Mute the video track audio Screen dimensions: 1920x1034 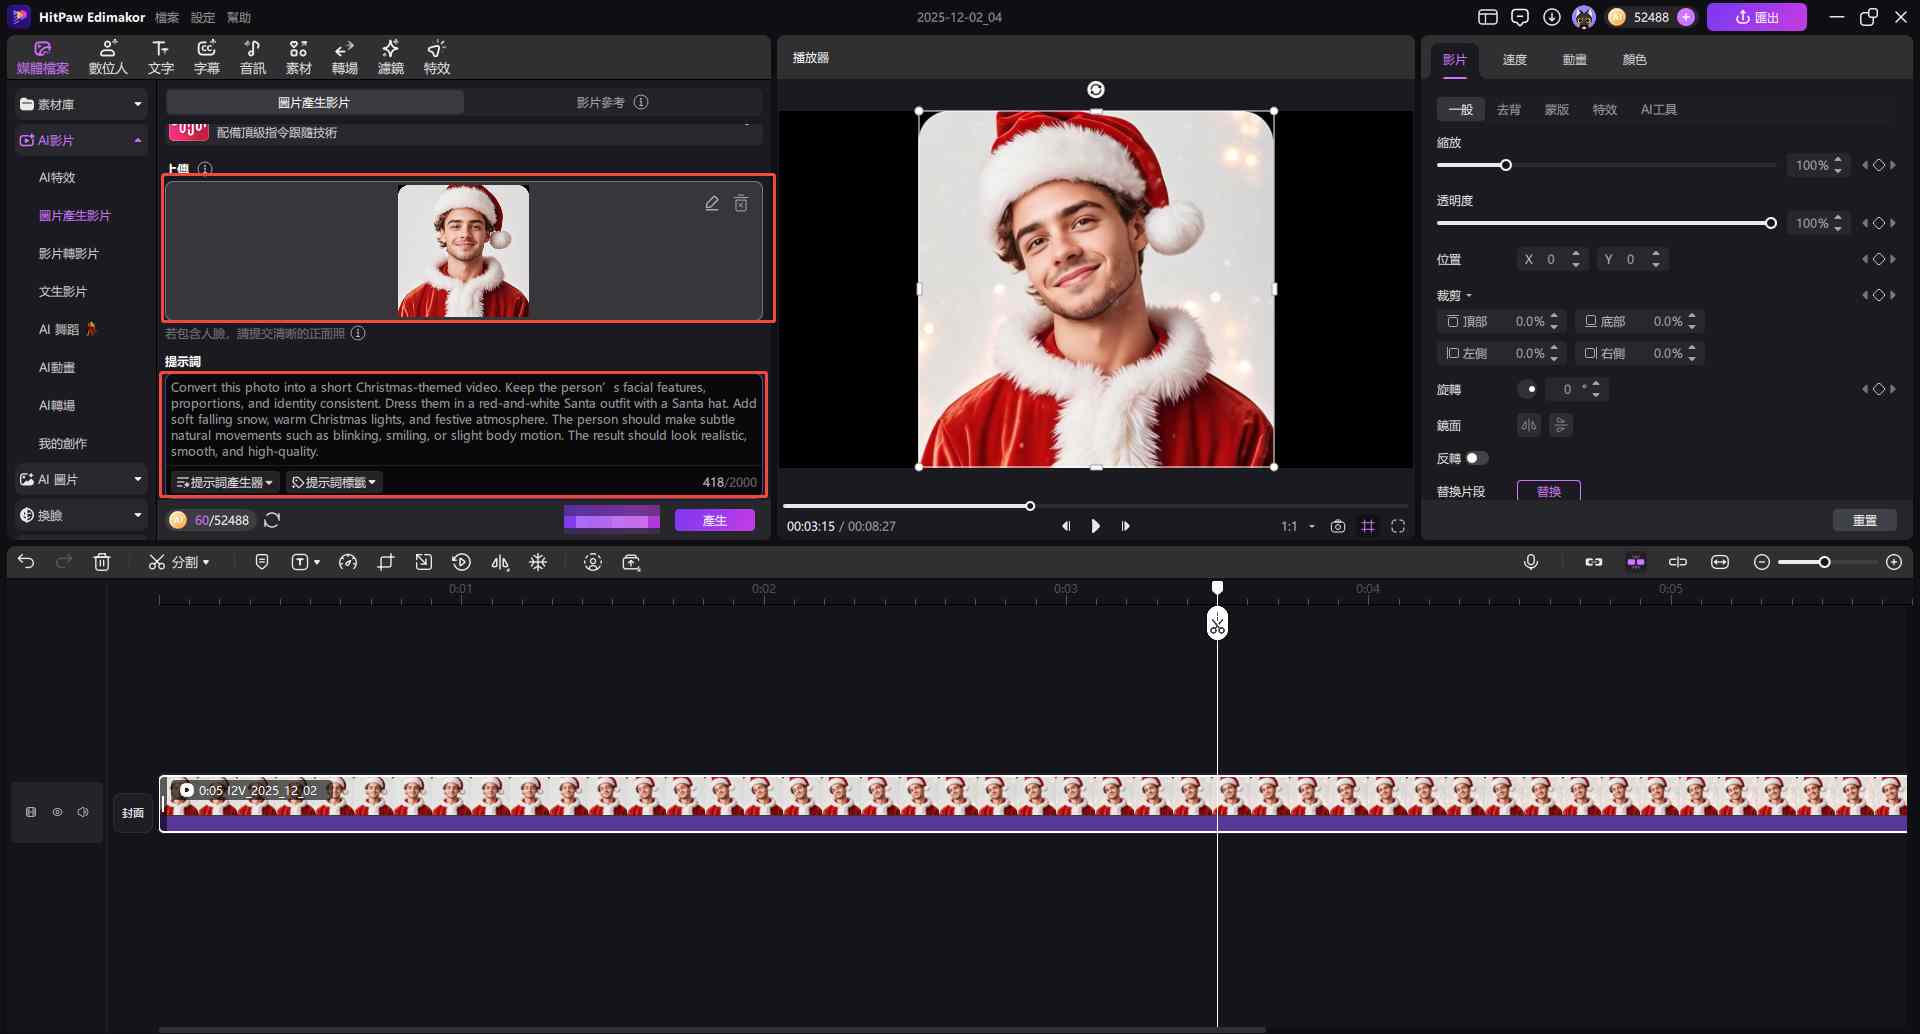[83, 812]
